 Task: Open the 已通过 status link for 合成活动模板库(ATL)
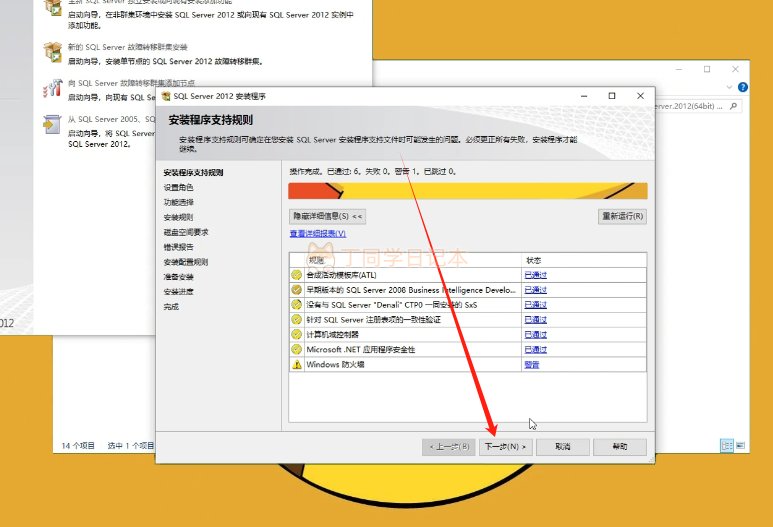click(535, 275)
